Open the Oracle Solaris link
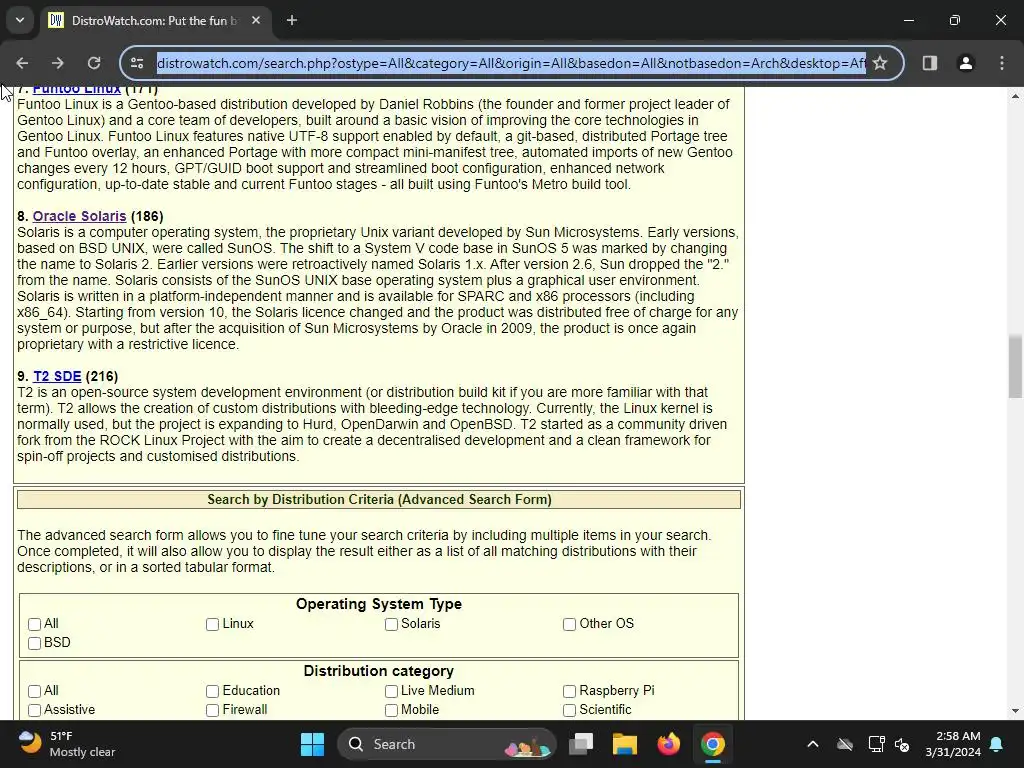 click(x=79, y=216)
